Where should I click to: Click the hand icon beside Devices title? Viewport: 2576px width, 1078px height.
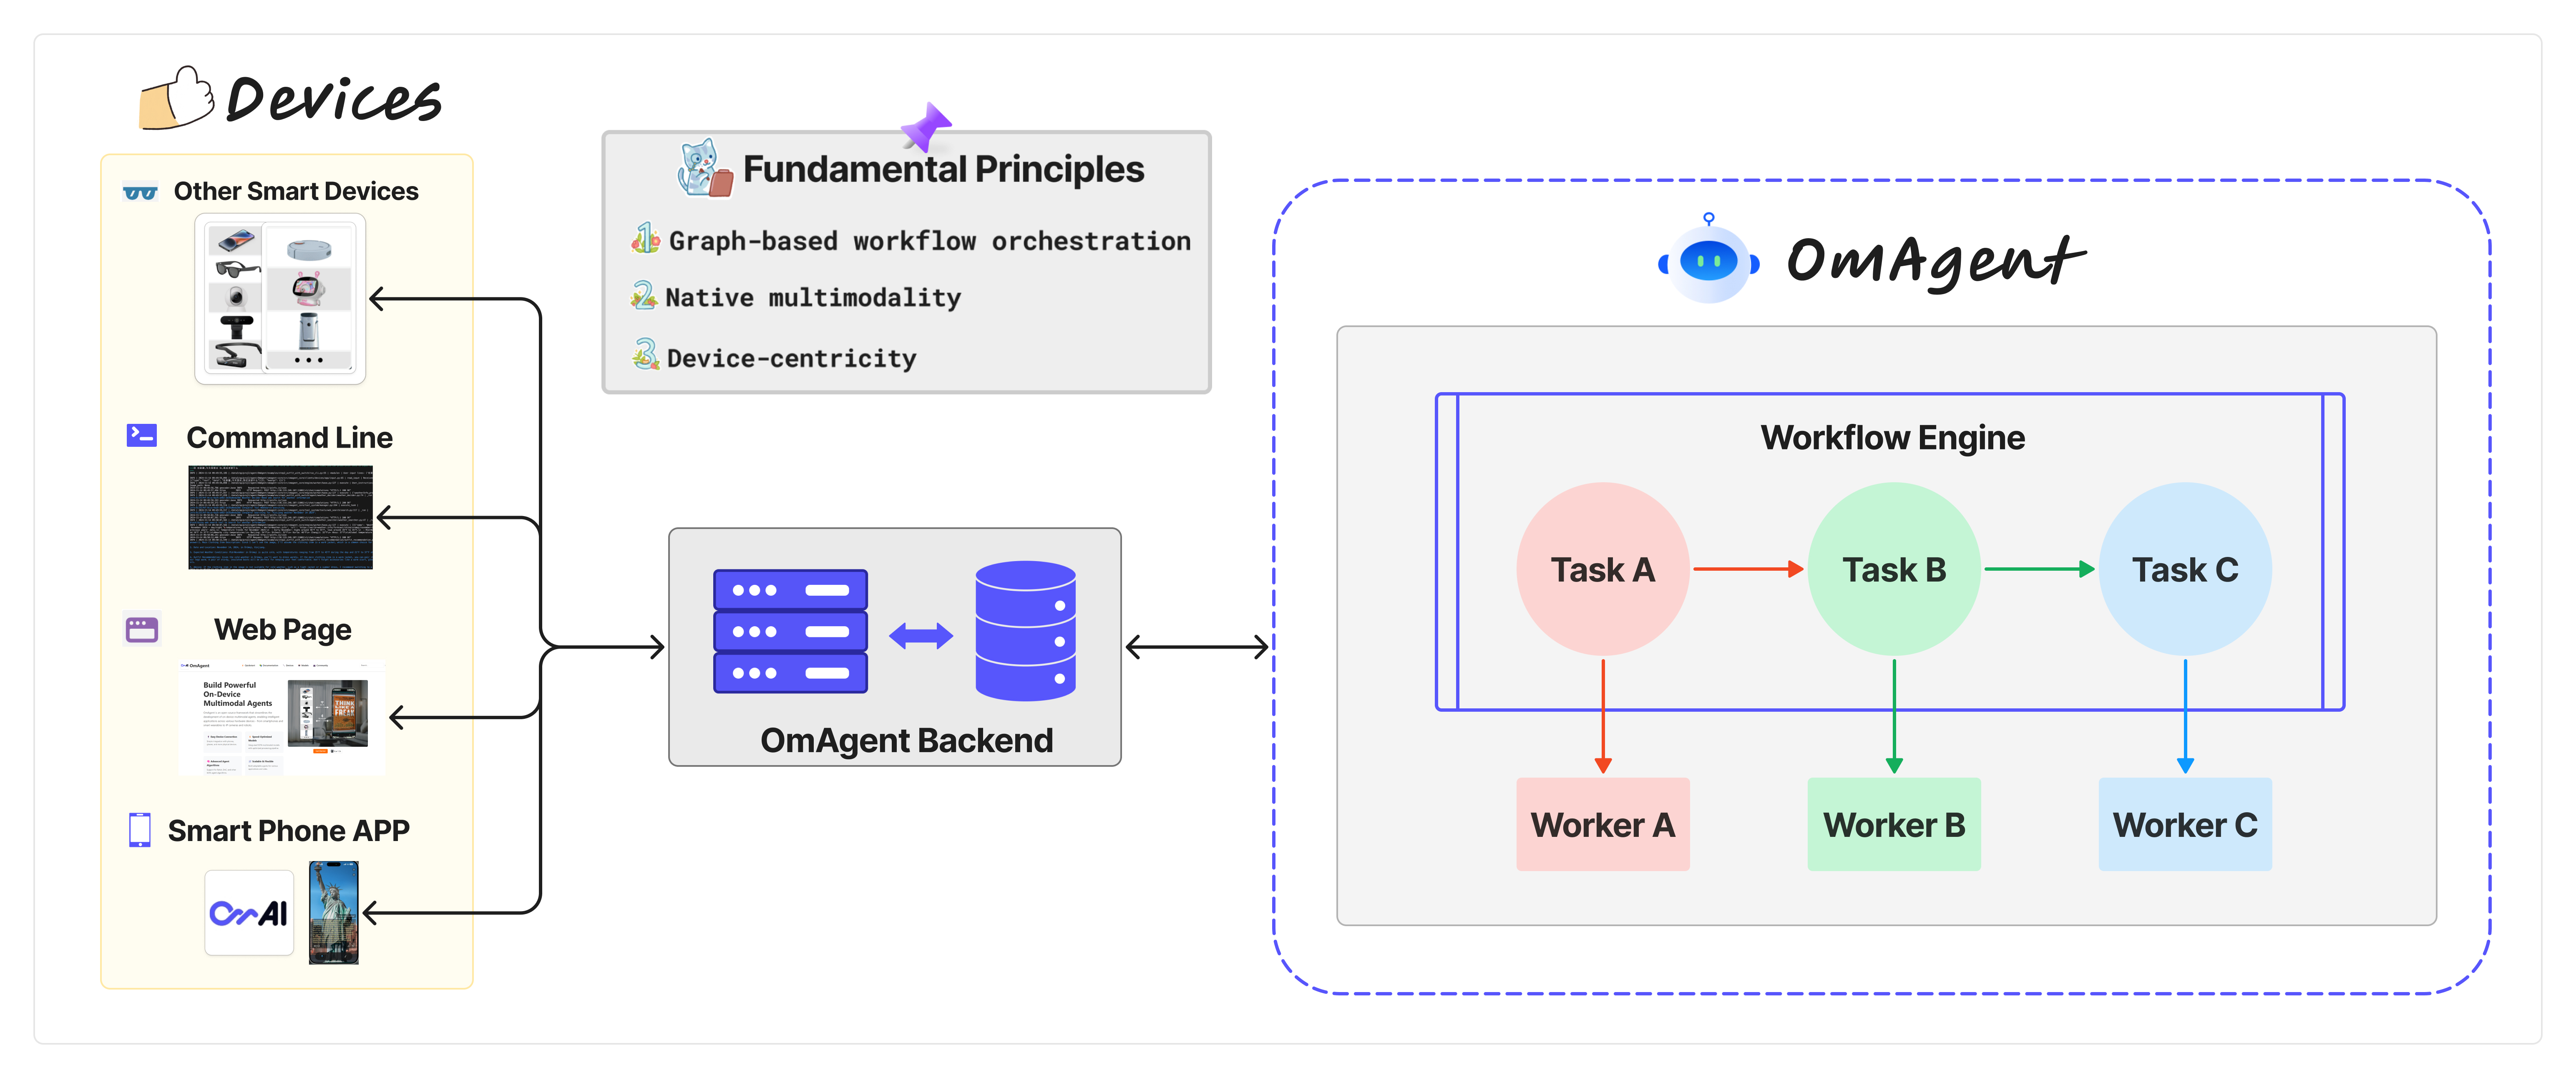coord(177,98)
